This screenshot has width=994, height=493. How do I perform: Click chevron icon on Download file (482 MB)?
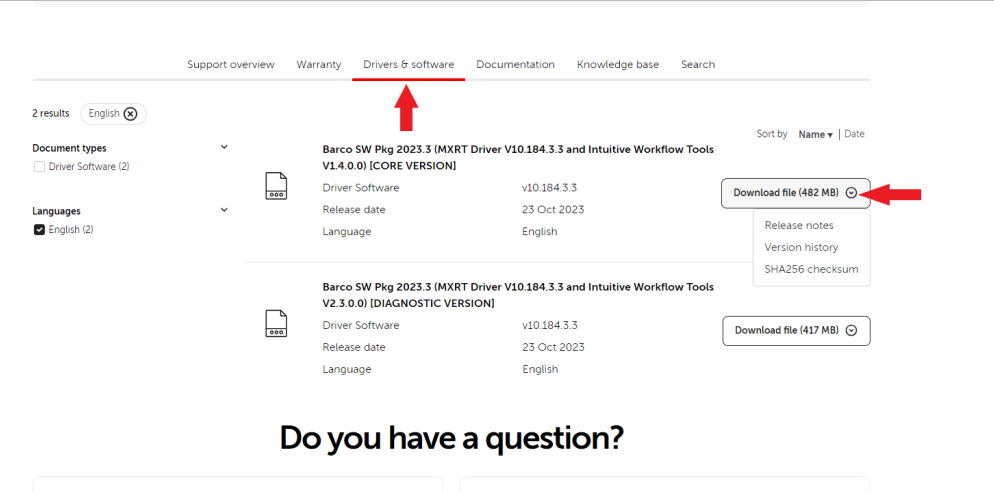[851, 193]
